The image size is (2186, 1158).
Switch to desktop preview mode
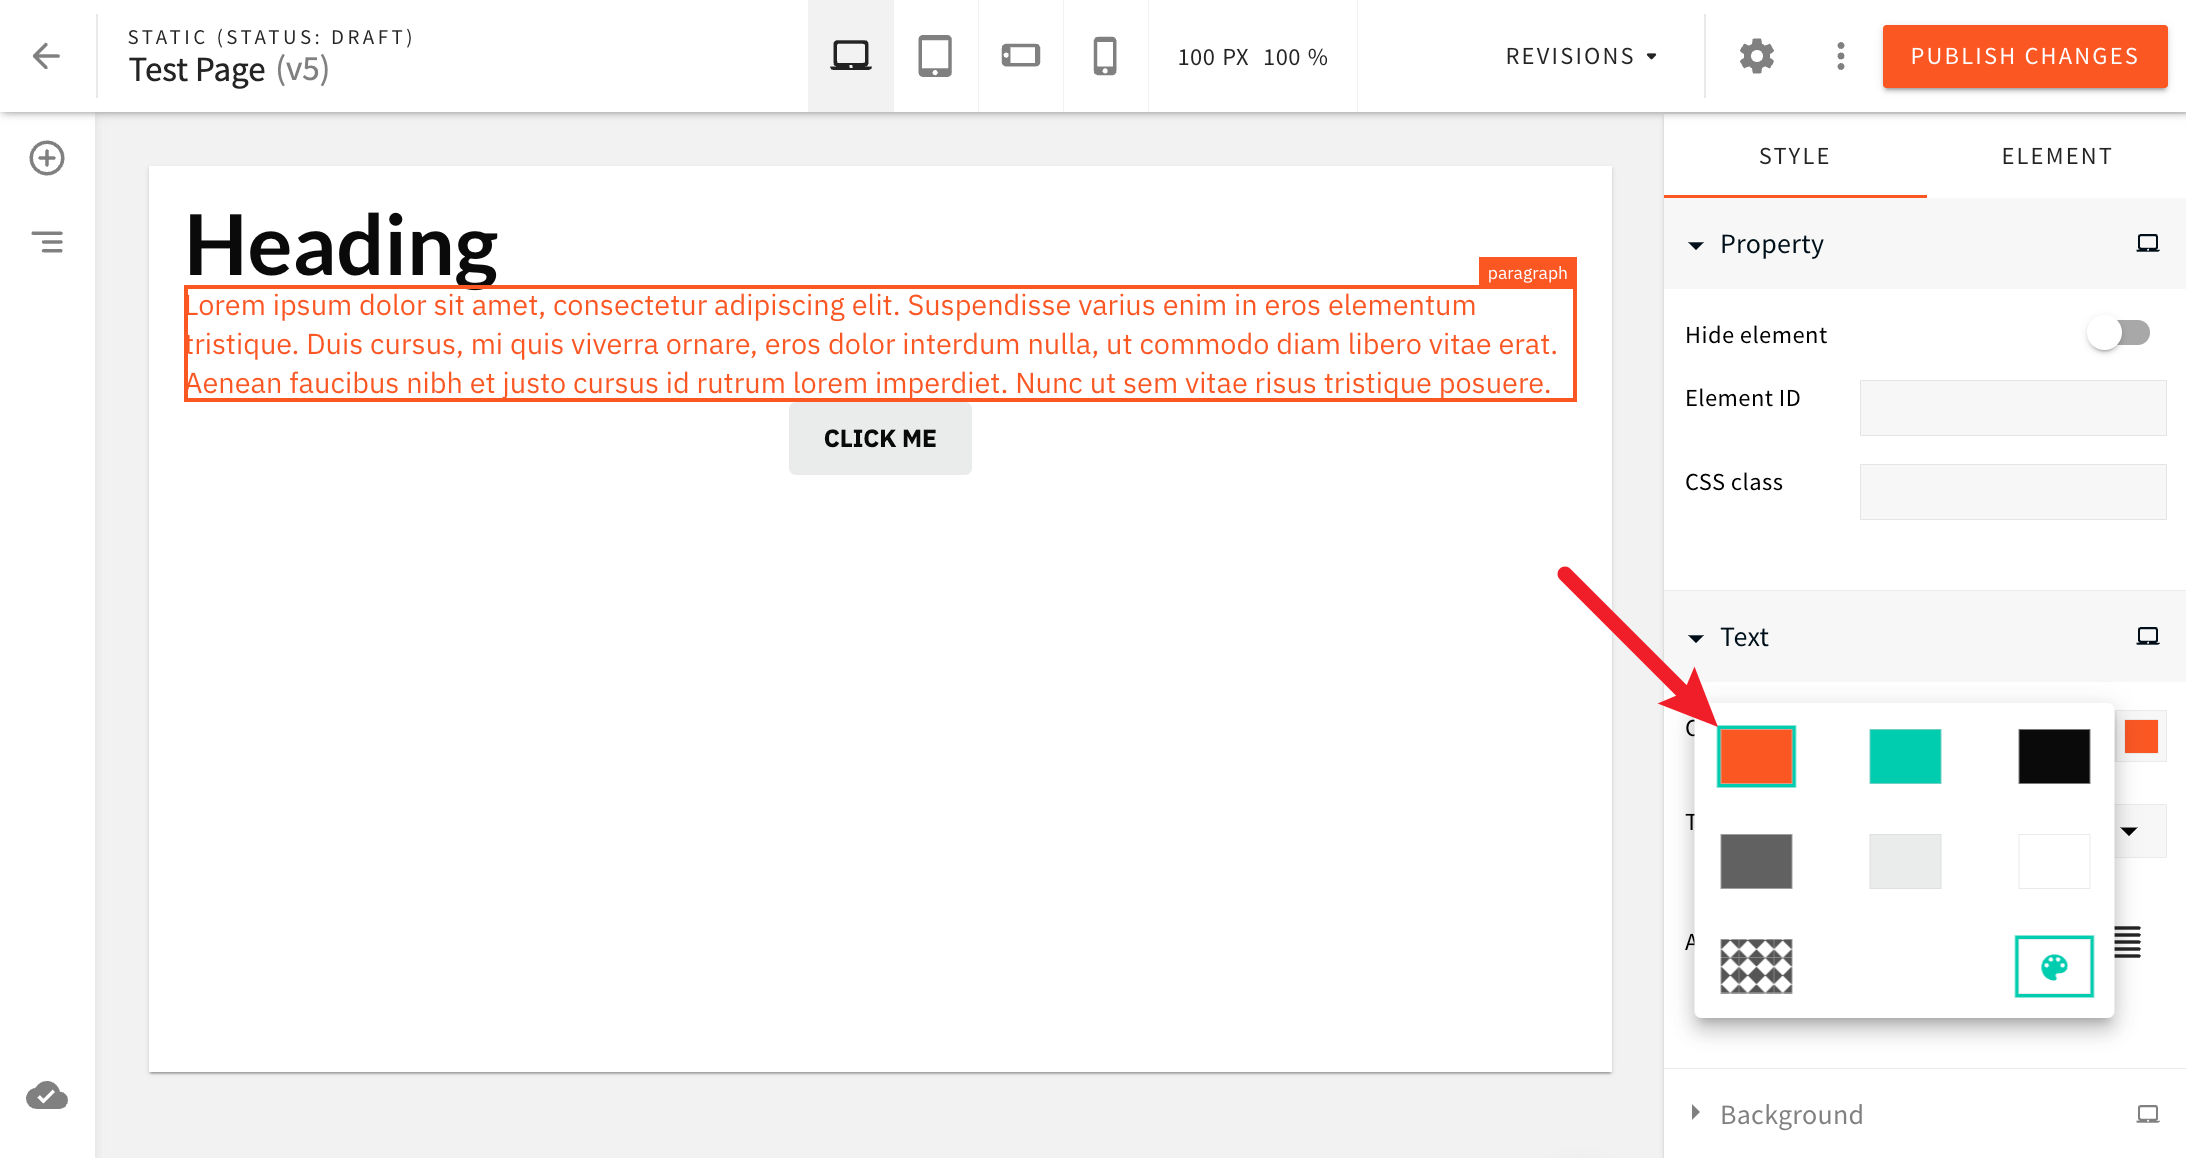click(x=849, y=56)
